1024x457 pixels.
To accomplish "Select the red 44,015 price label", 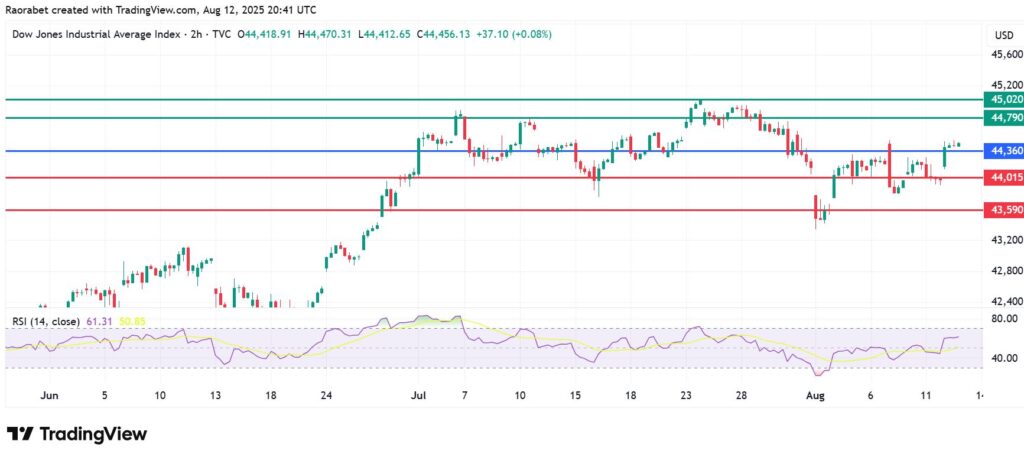I will [1004, 178].
